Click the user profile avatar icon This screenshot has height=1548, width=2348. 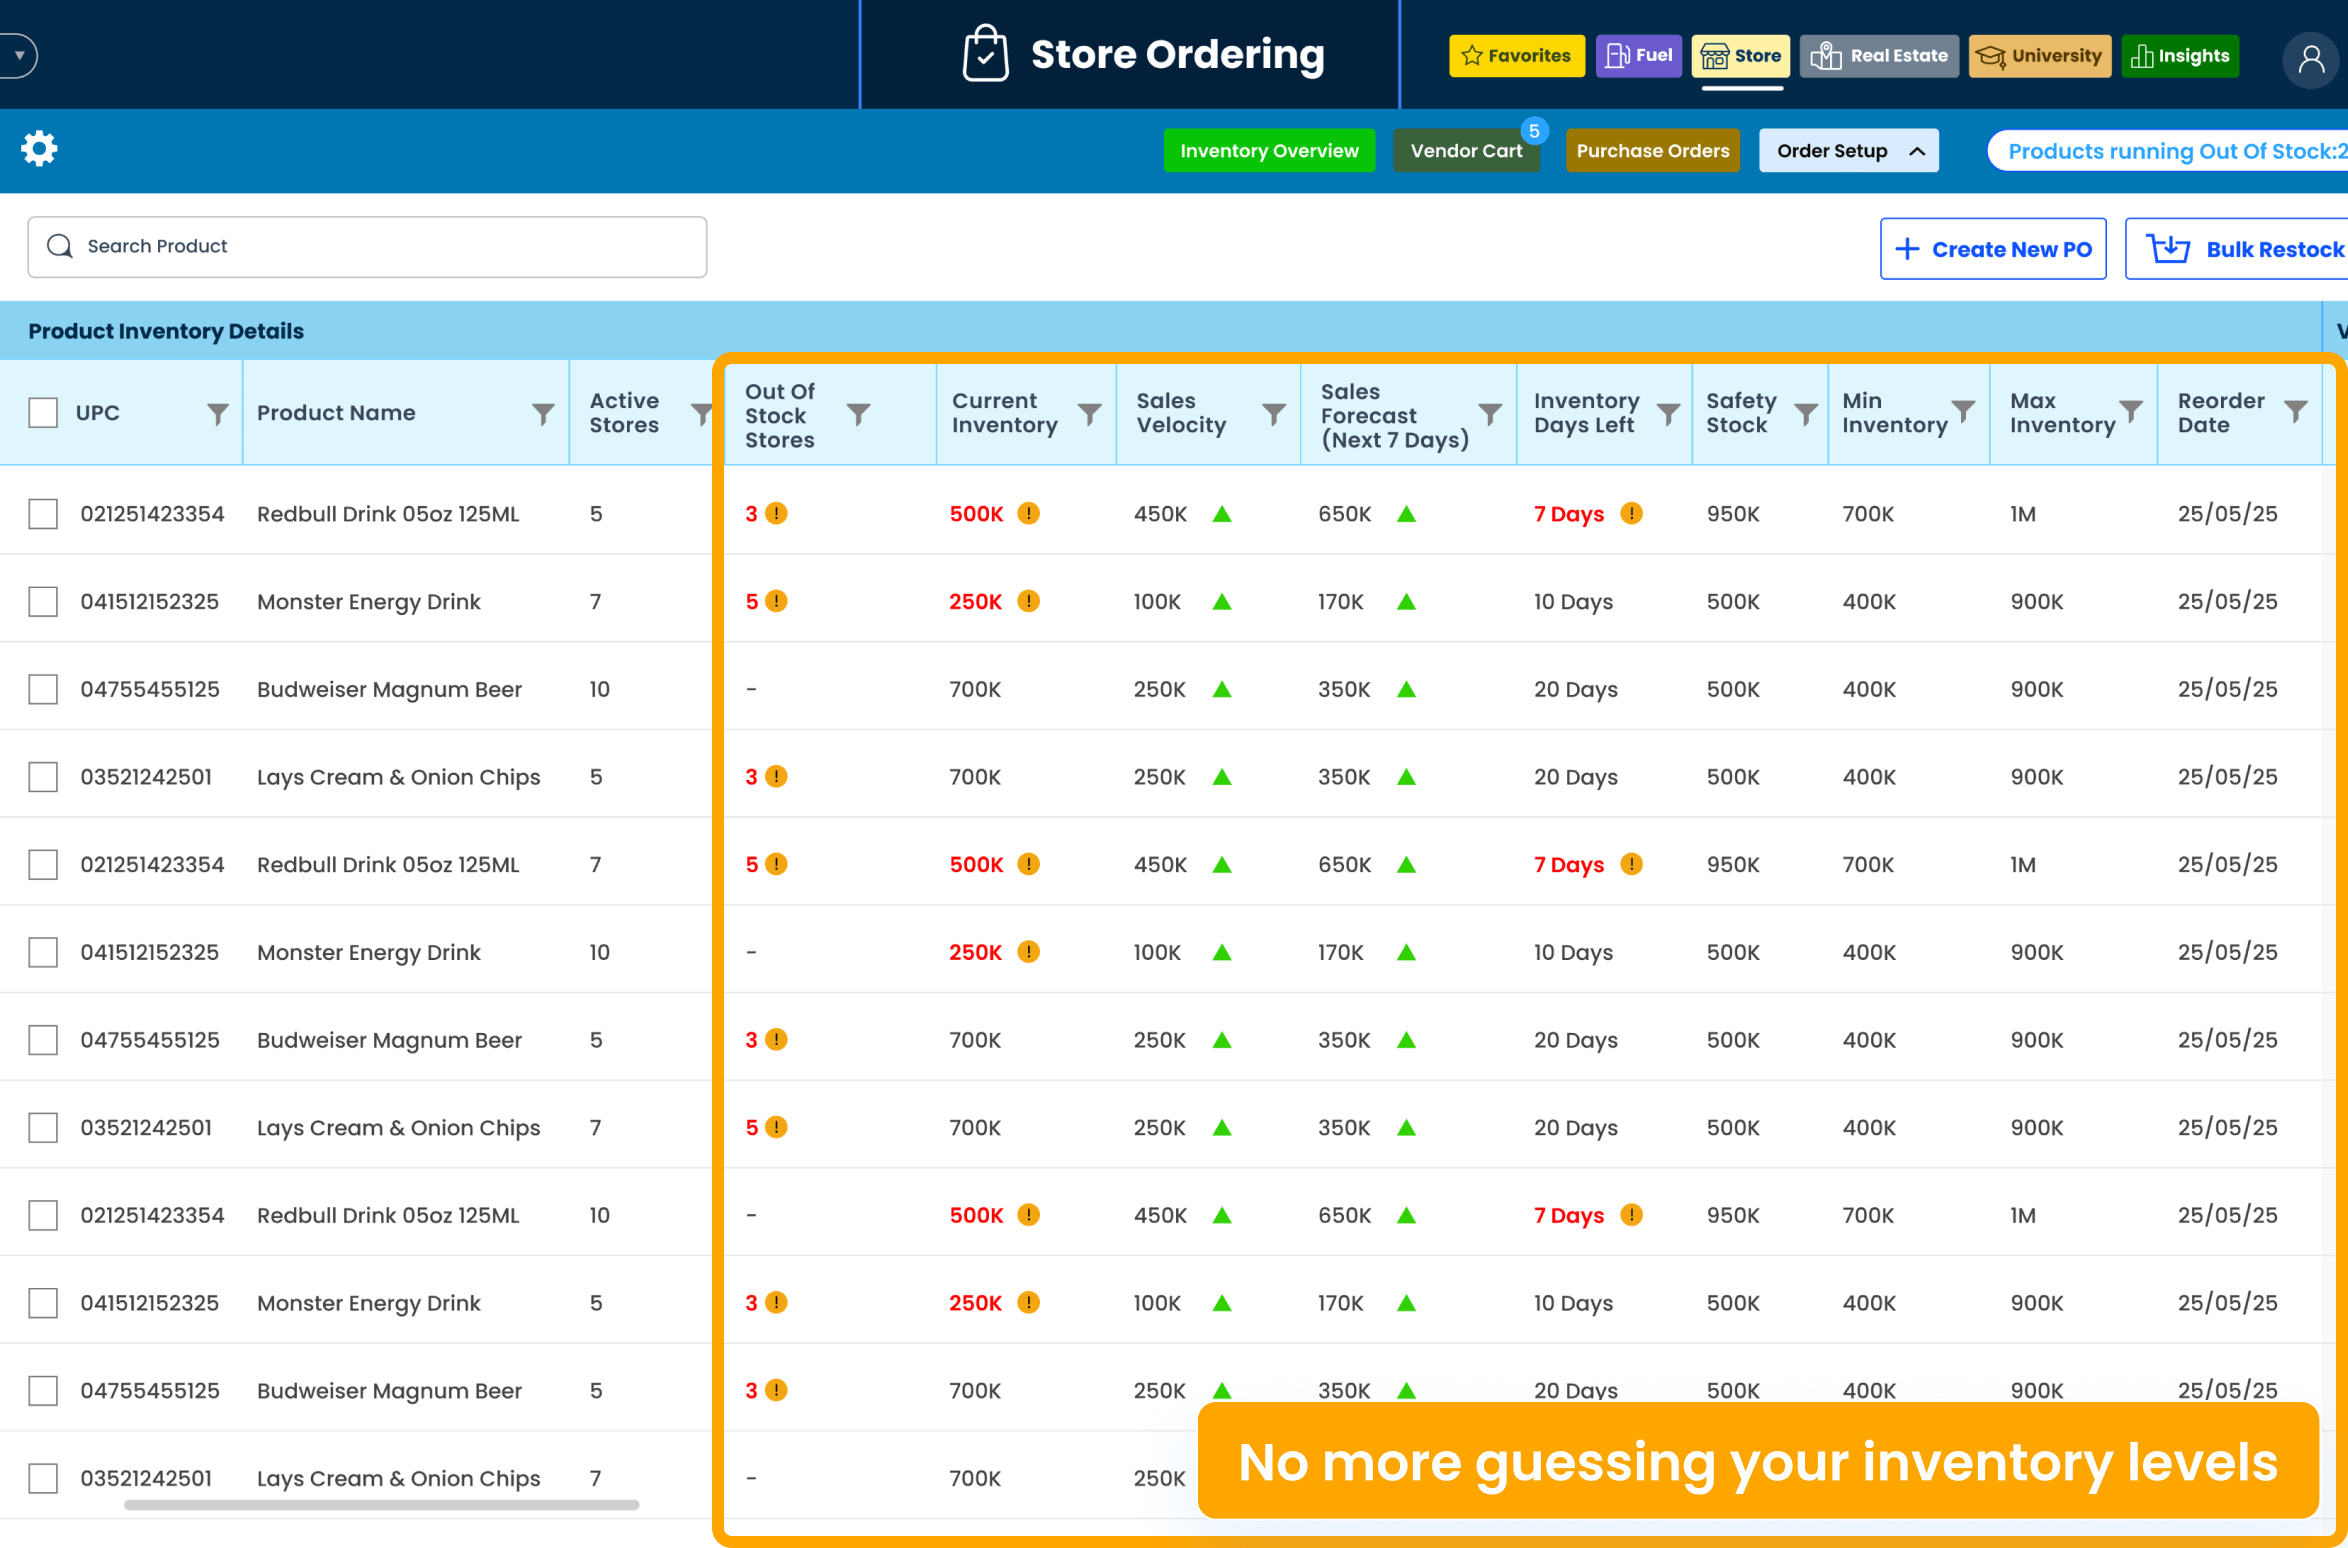(x=2311, y=60)
